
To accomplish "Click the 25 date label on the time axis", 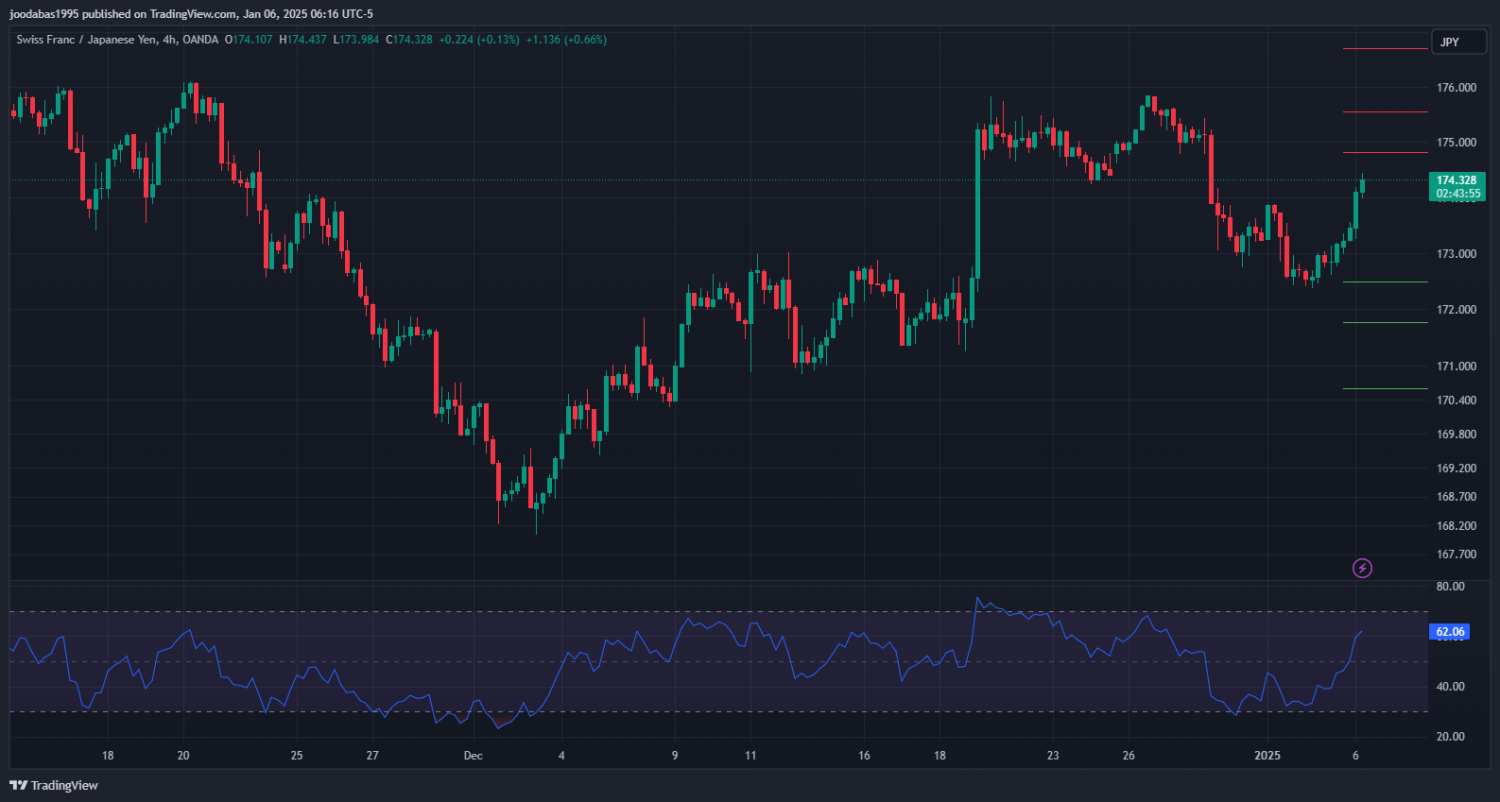I will pyautogui.click(x=296, y=756).
